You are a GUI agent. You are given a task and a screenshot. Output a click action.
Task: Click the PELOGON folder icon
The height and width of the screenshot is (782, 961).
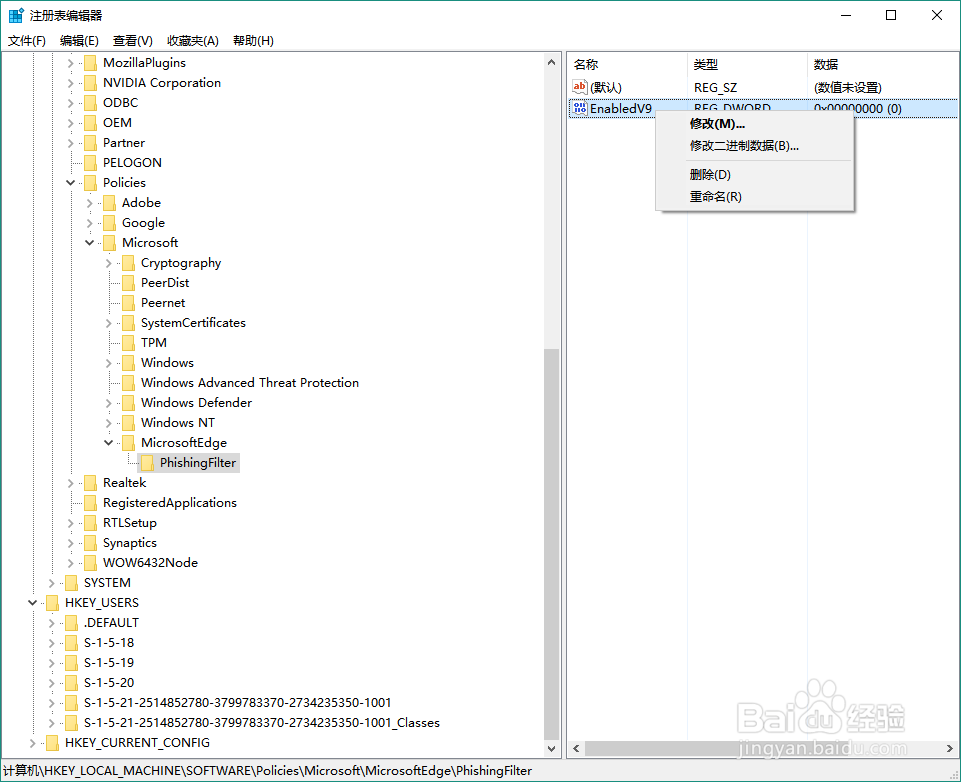[x=90, y=162]
